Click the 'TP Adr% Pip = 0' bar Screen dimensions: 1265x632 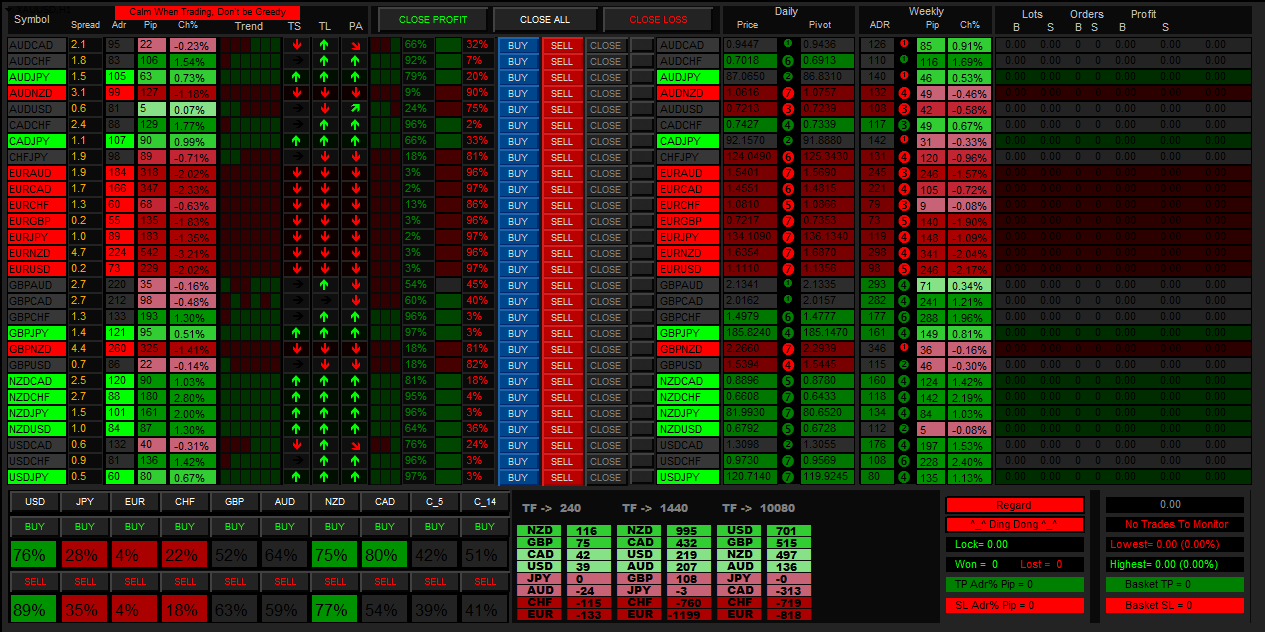(1014, 585)
